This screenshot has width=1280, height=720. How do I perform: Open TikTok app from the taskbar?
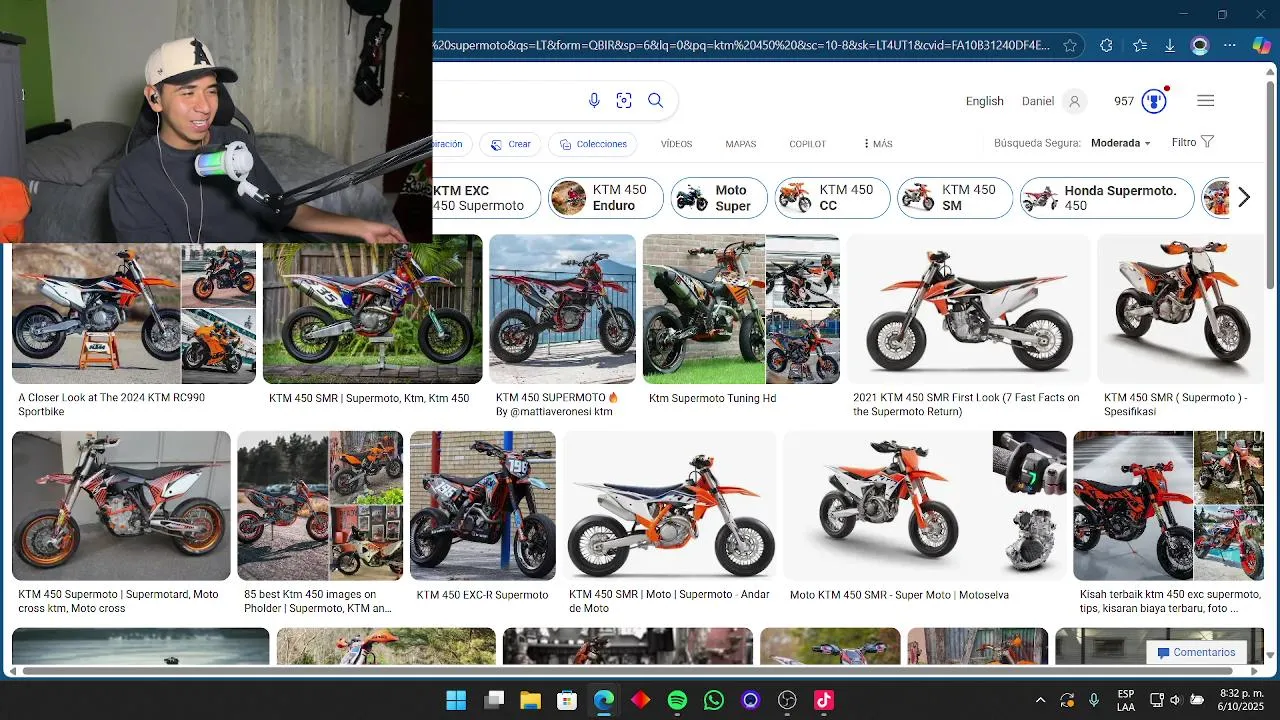(824, 700)
